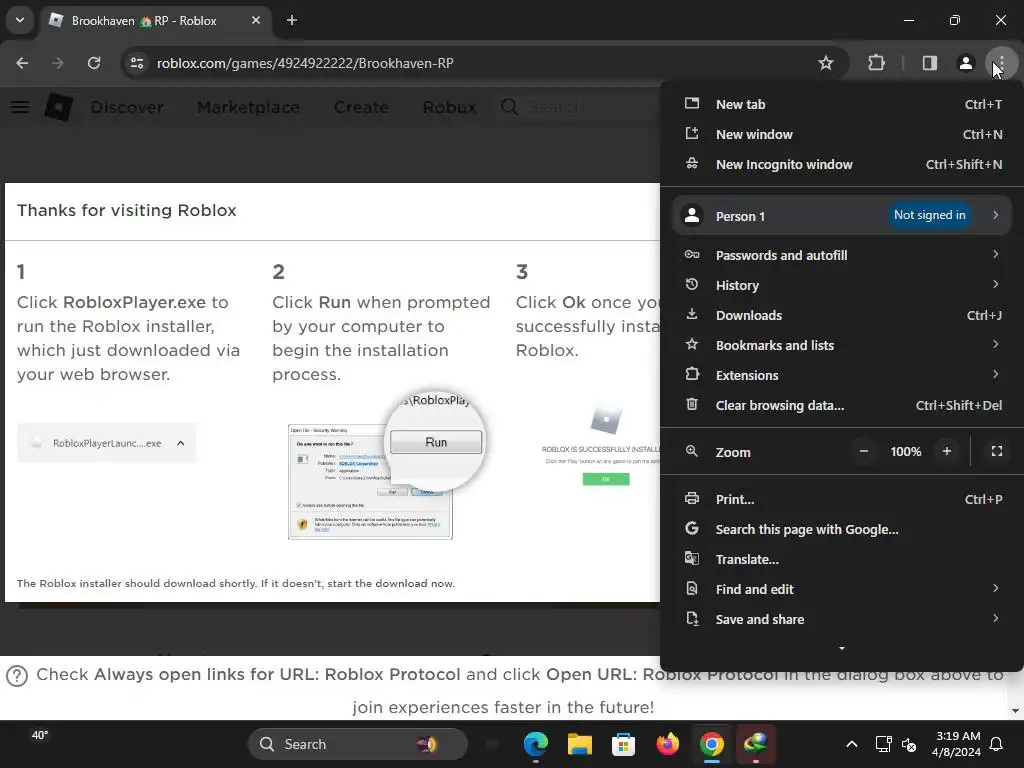
Task: Open the weather widget showing 40°
Action: 40,736
